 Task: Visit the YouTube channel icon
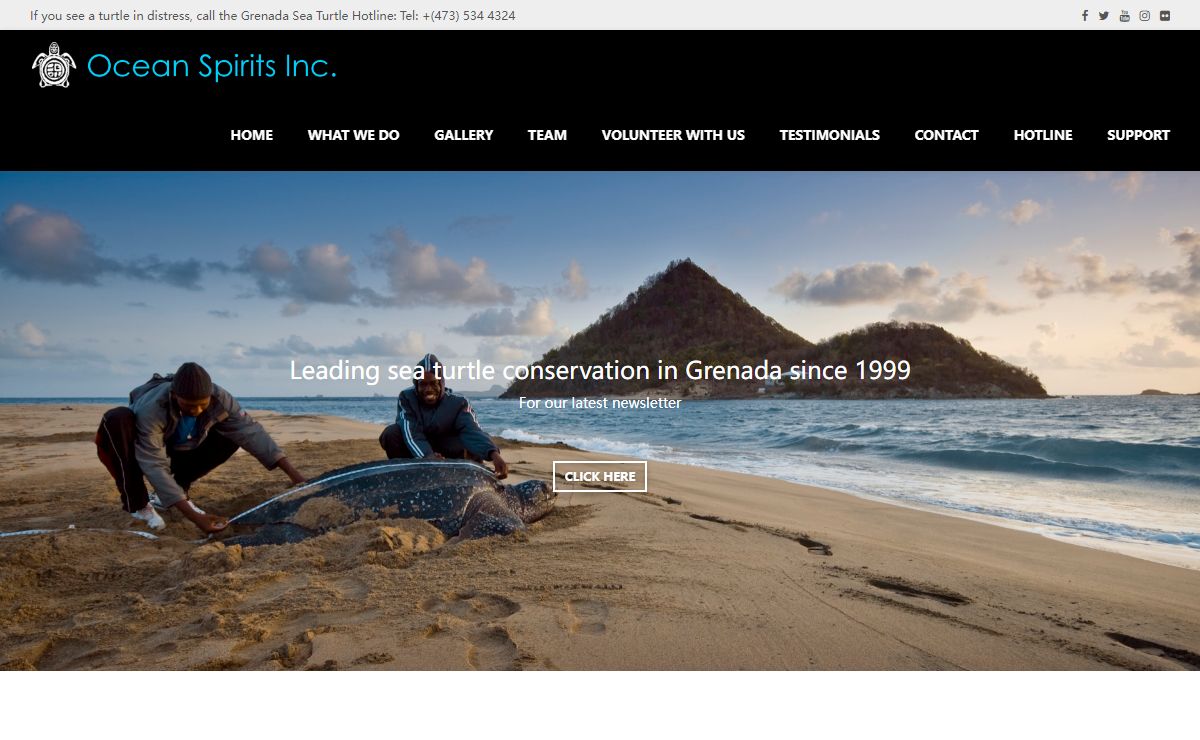[1124, 15]
